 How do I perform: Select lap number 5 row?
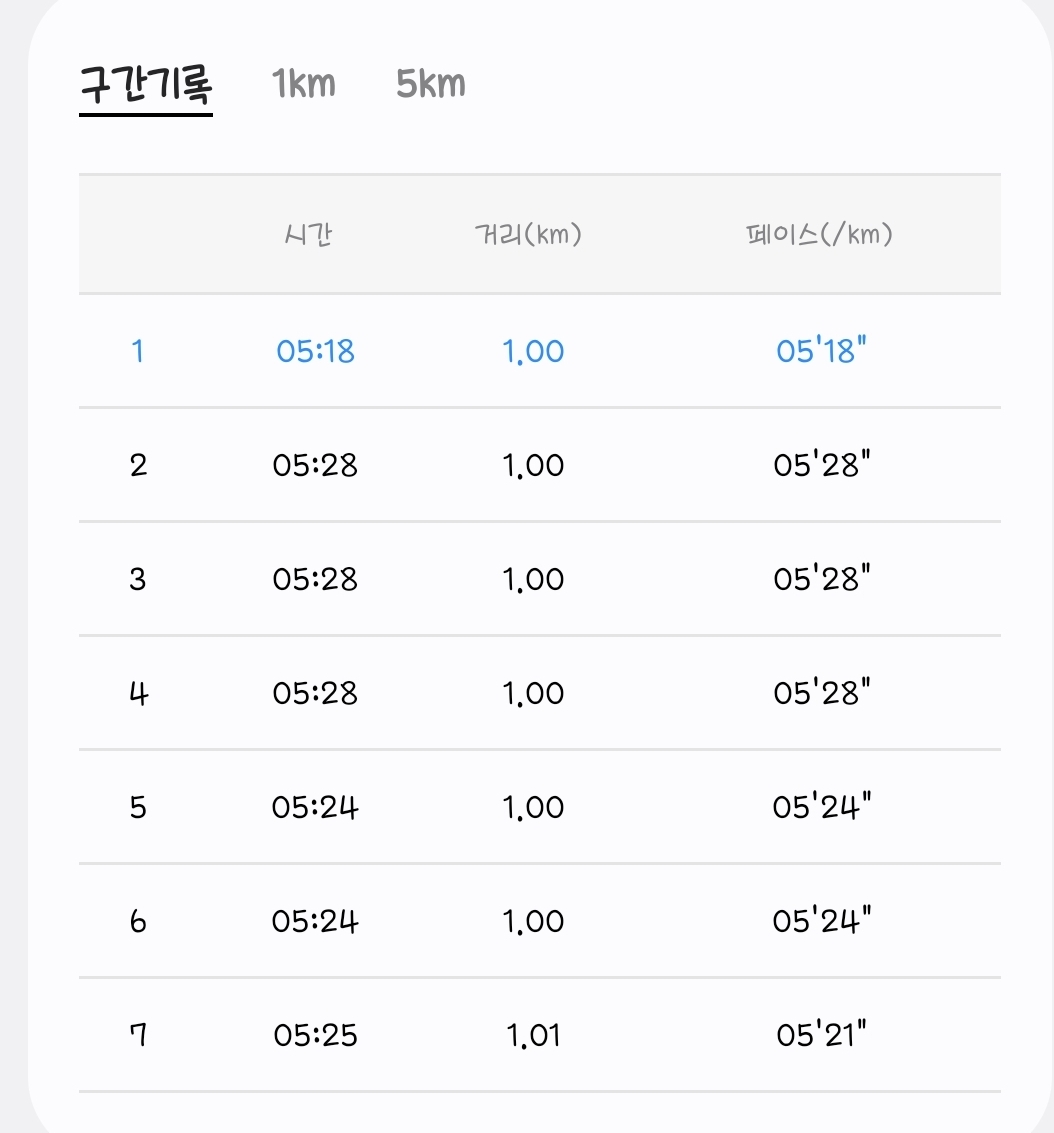(138, 807)
